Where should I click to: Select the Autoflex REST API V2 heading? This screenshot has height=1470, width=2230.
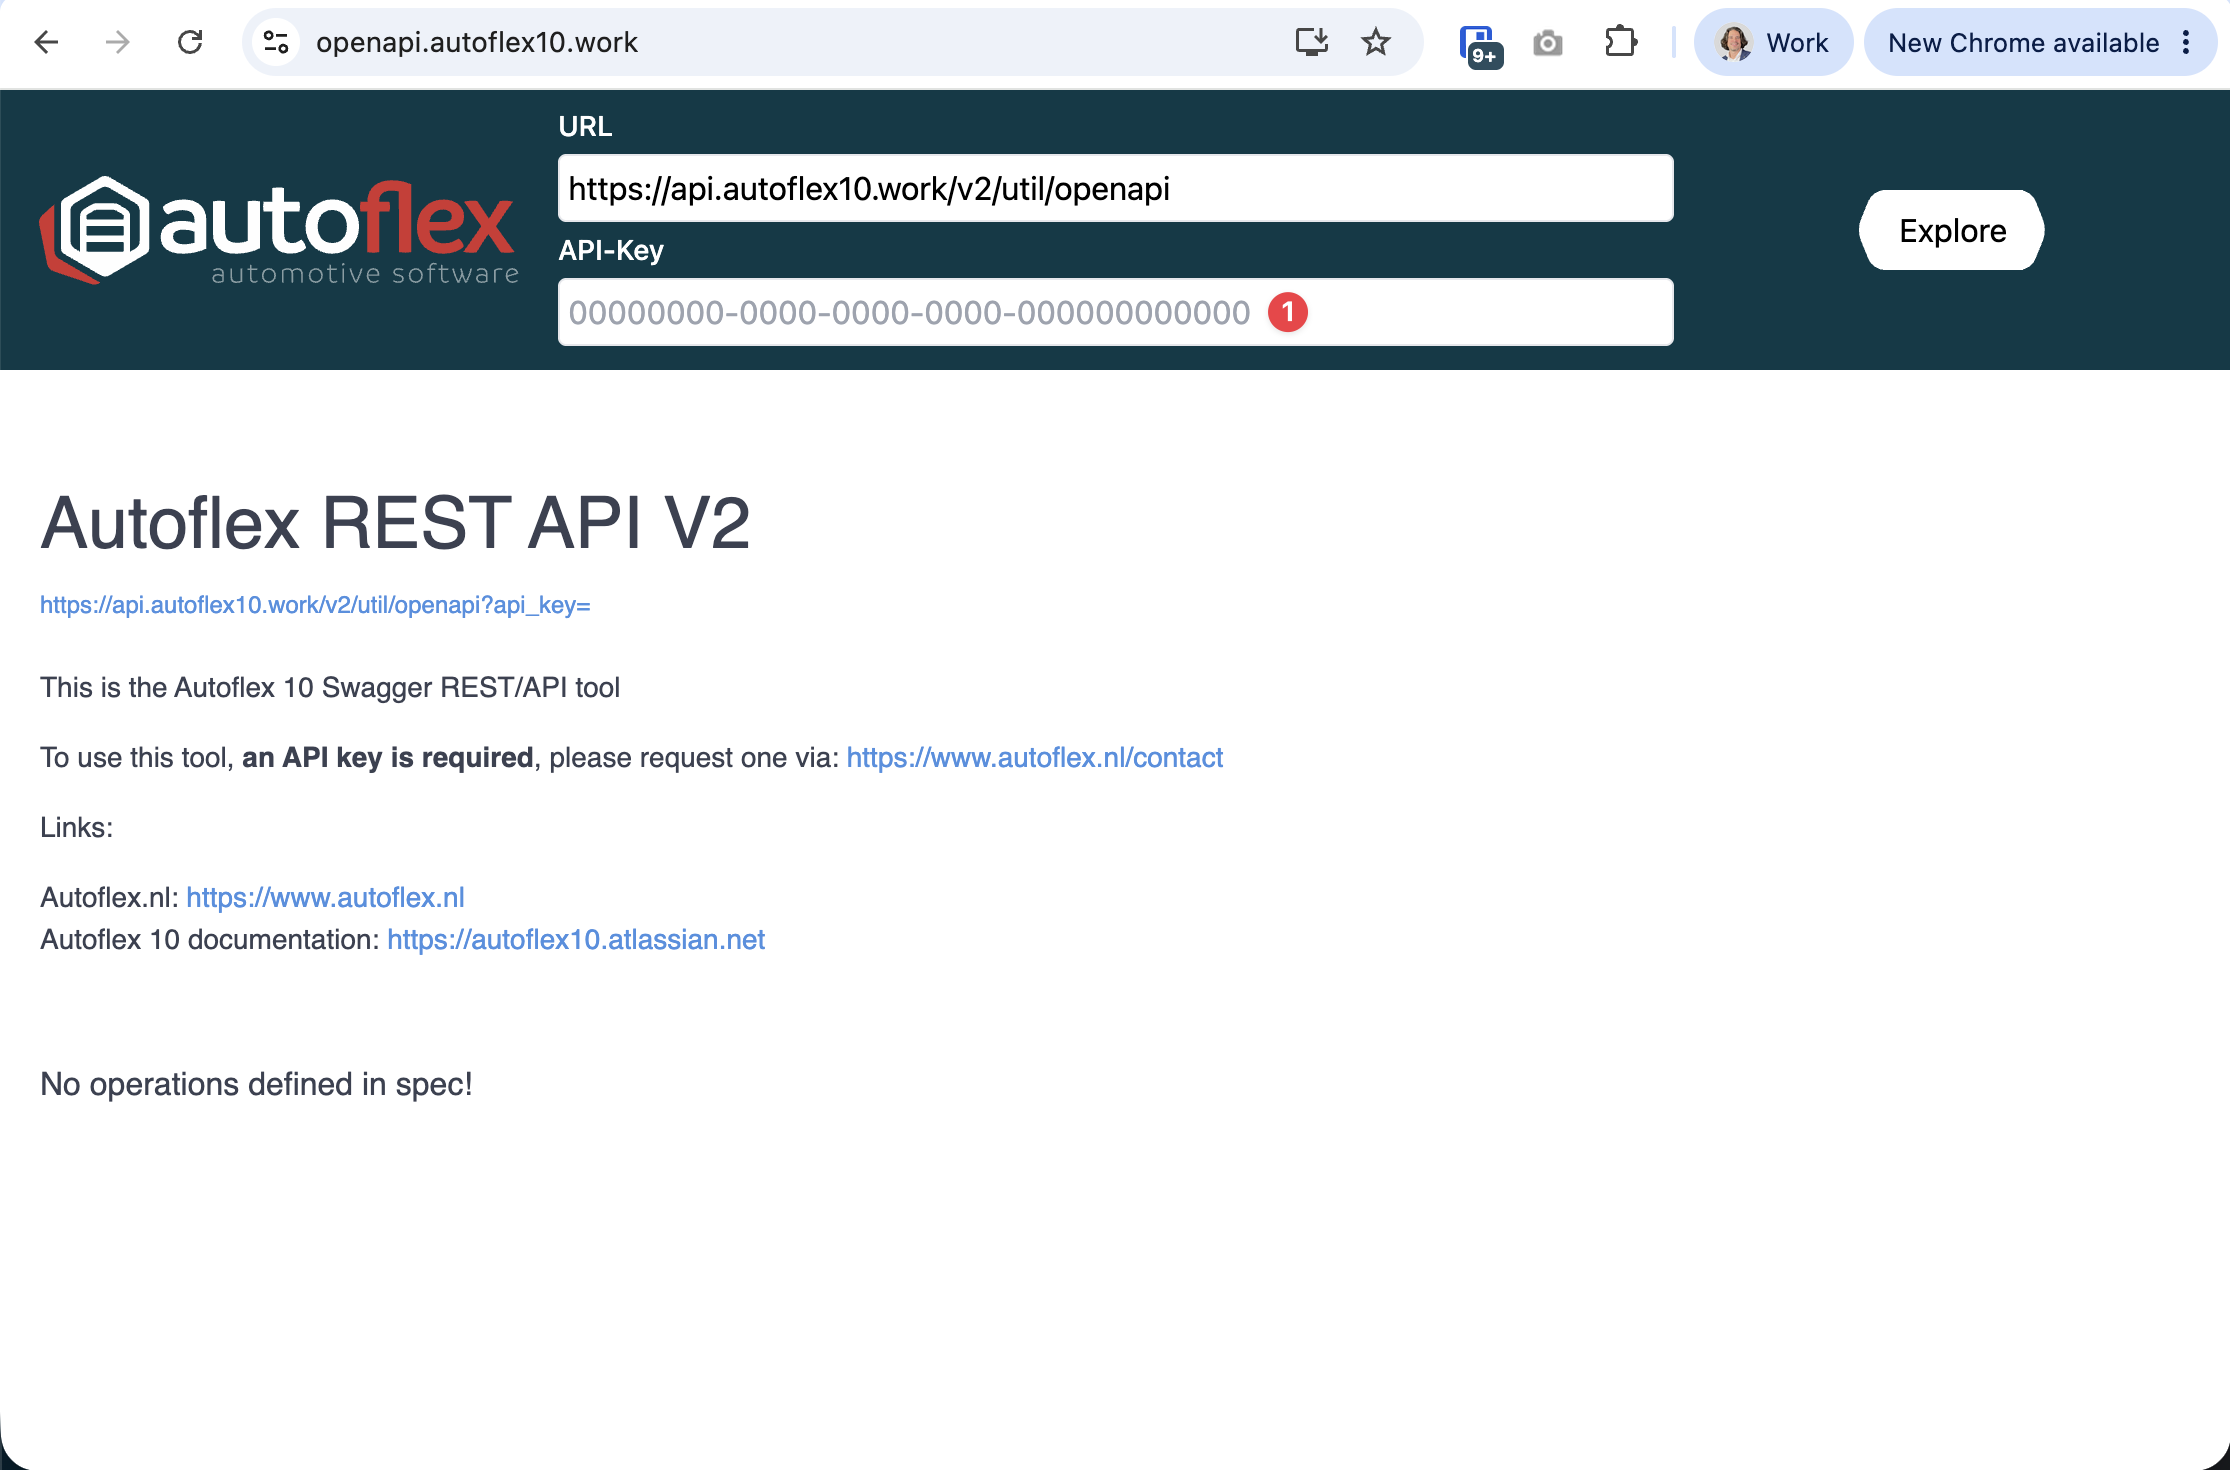[395, 523]
